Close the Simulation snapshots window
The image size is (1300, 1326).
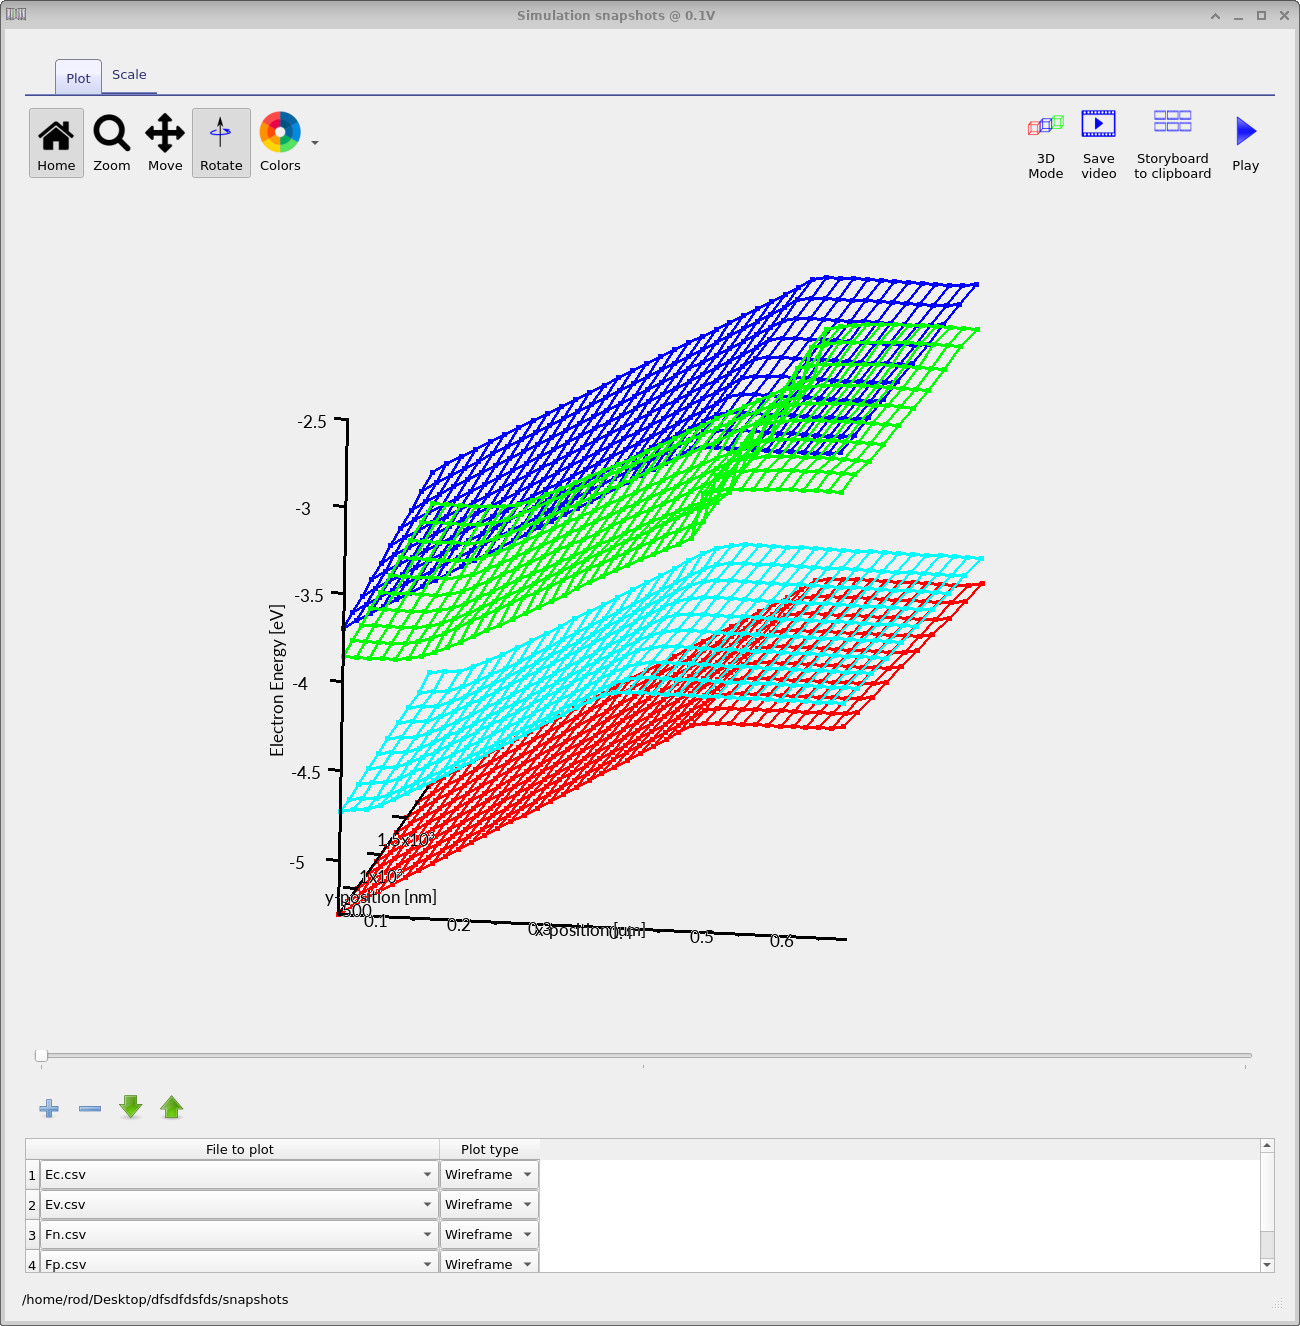(1284, 15)
